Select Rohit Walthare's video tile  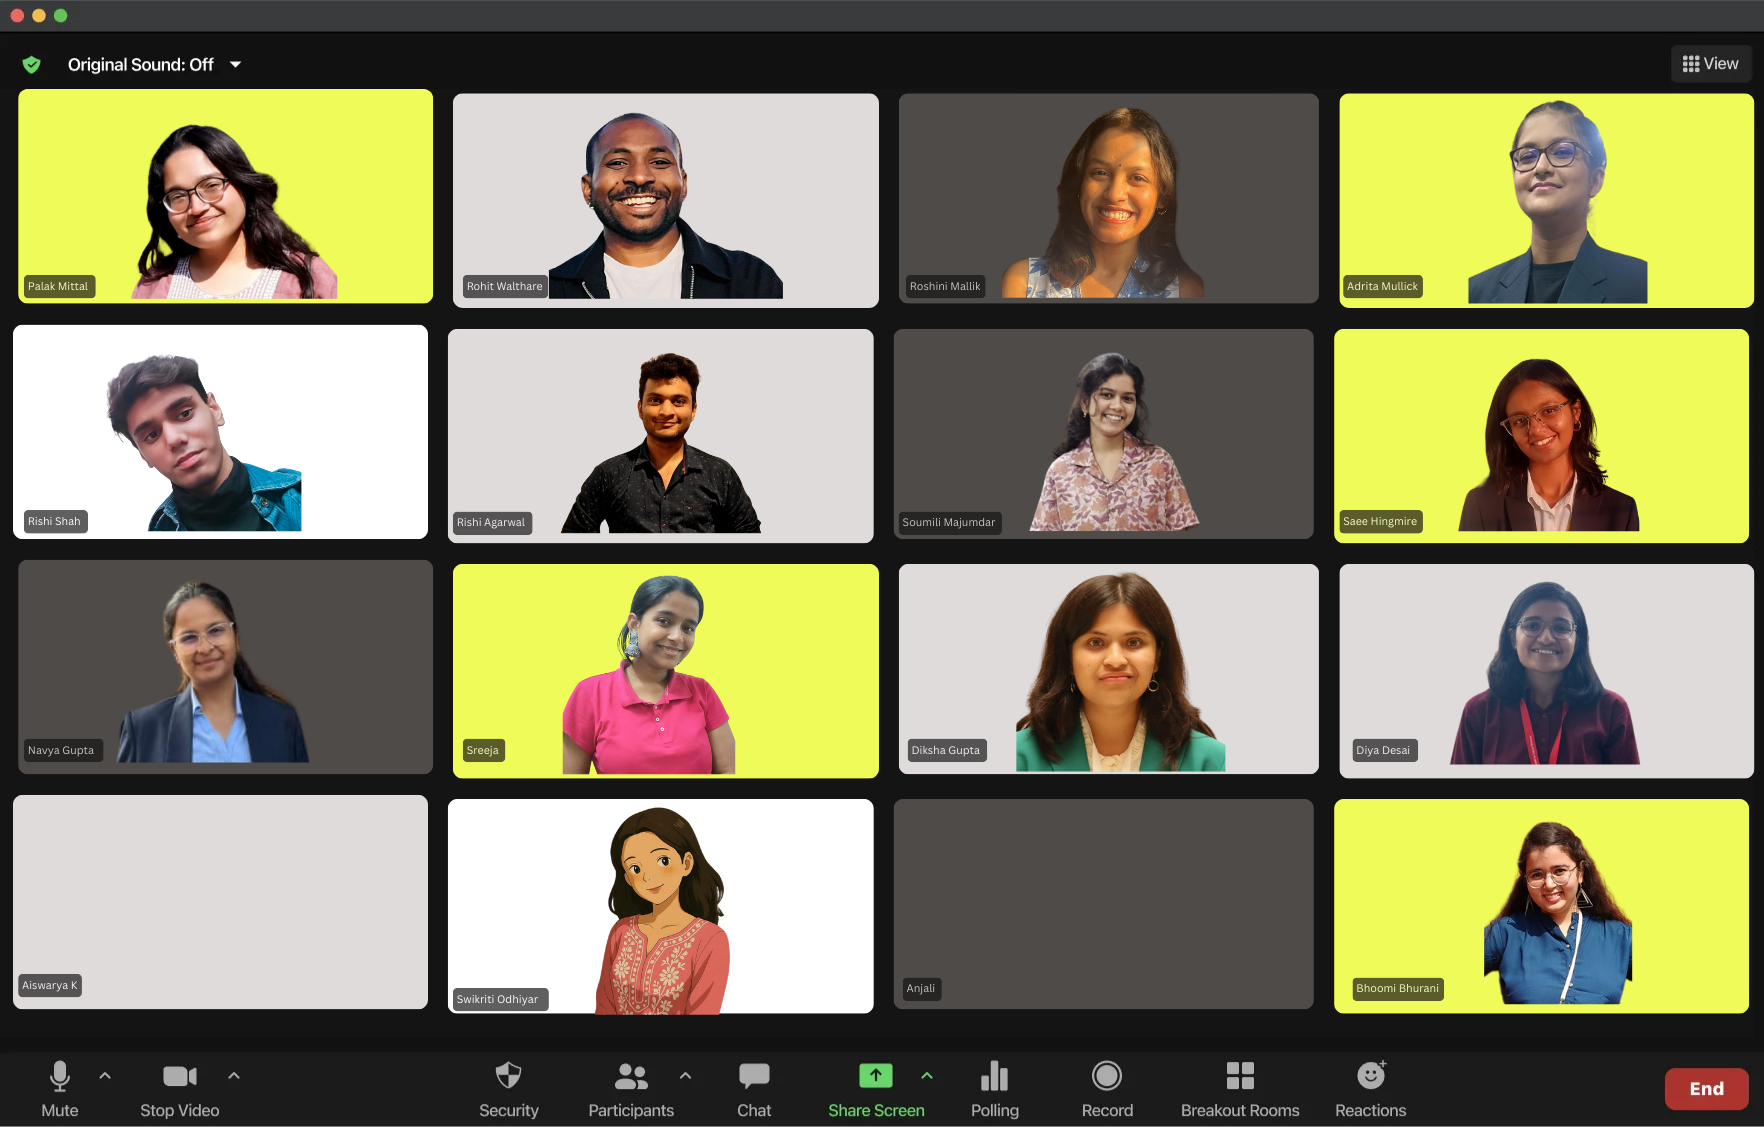click(666, 200)
